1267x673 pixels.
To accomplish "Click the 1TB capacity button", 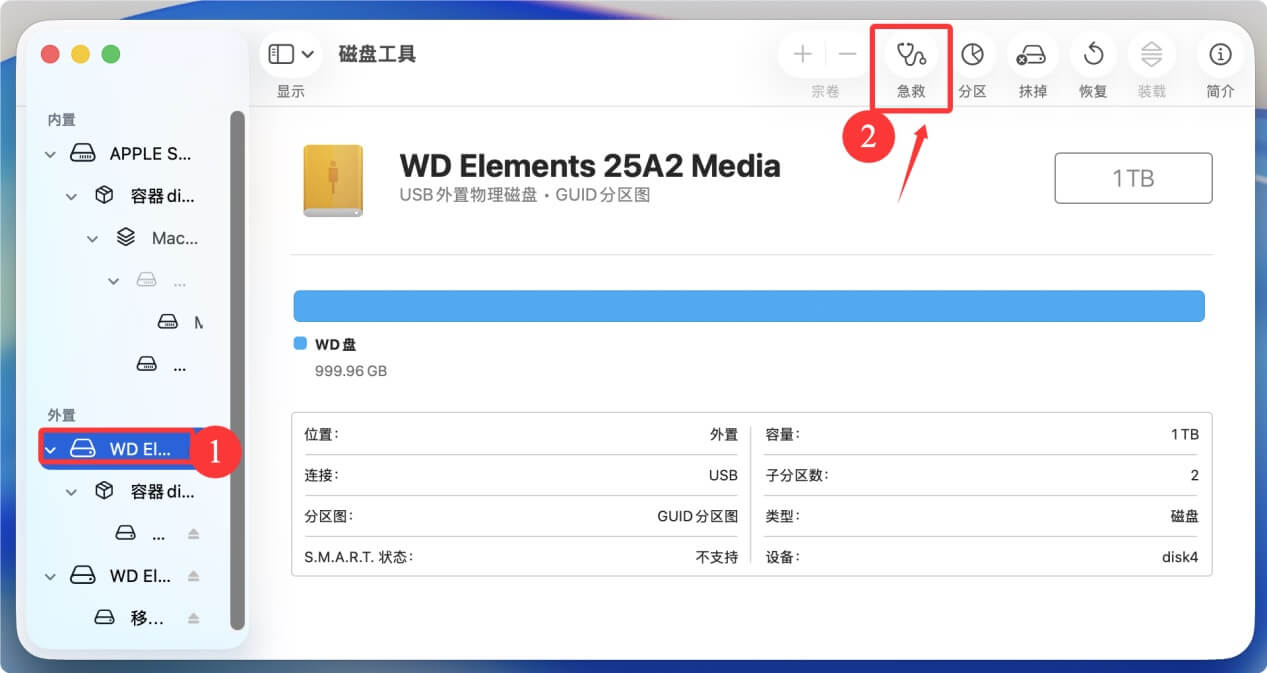I will [1133, 177].
